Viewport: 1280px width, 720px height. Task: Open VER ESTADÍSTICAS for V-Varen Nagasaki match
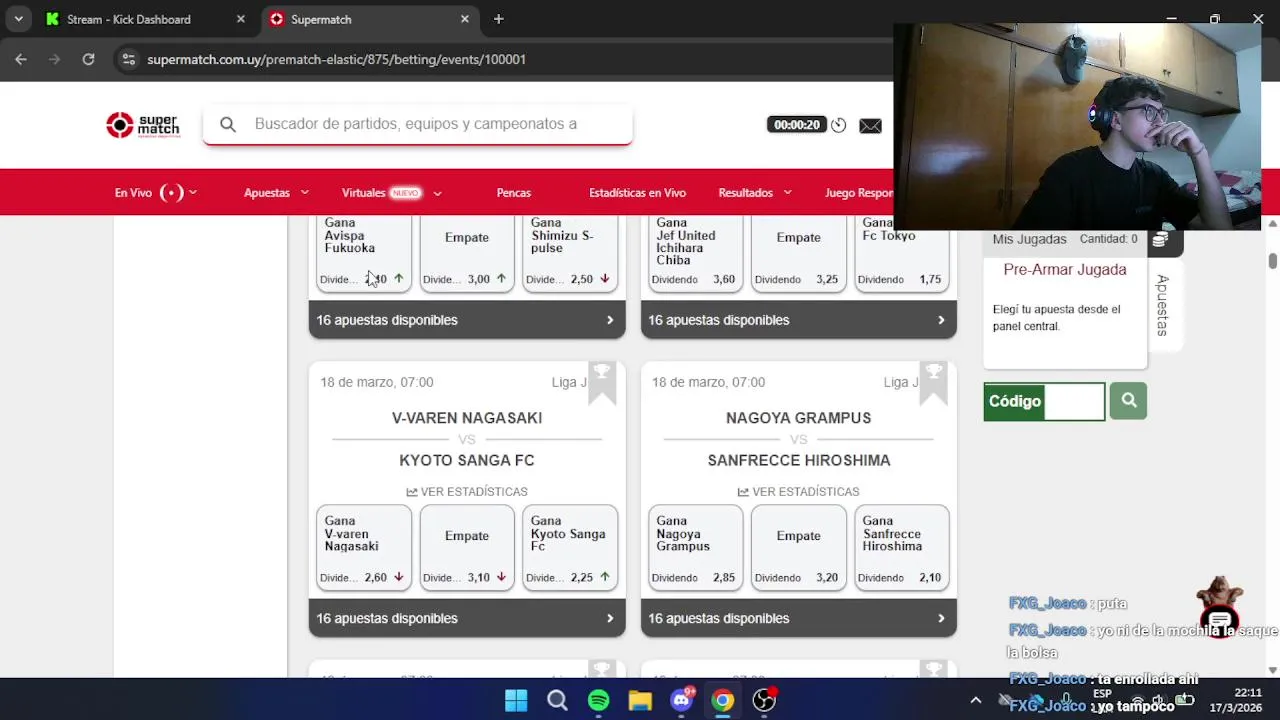(x=467, y=492)
